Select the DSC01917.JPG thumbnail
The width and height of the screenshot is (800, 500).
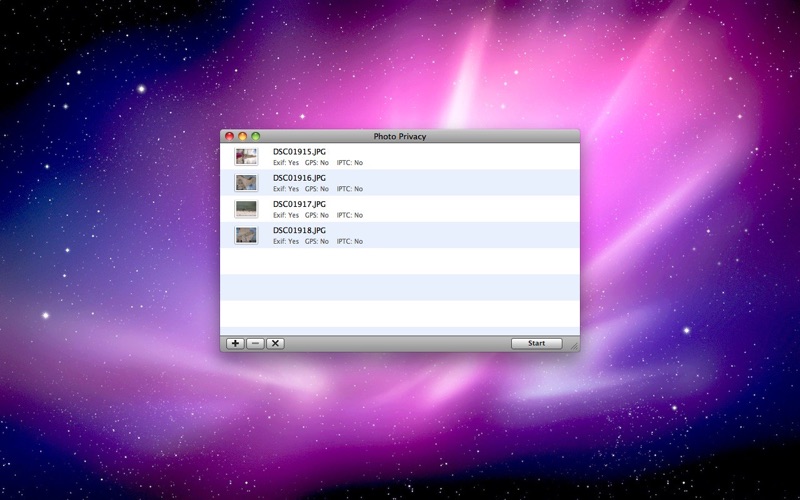(246, 209)
